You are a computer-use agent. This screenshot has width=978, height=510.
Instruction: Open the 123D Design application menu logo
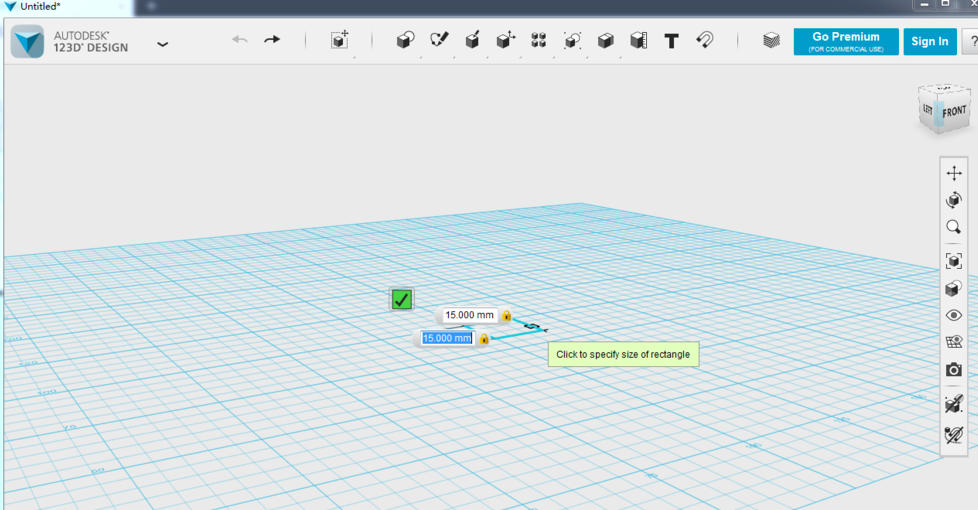27,42
